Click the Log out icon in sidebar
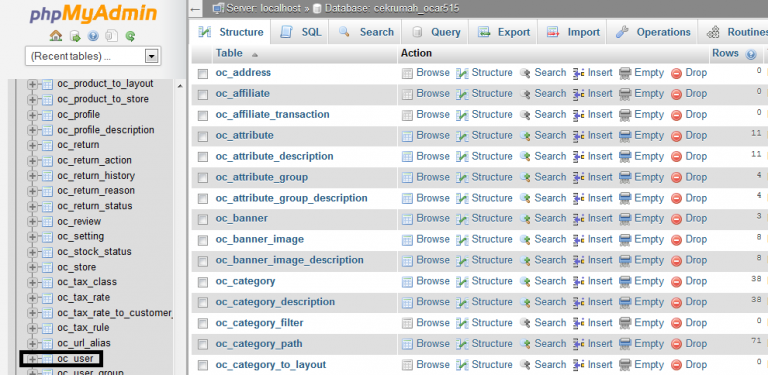The image size is (768, 375). (75, 36)
